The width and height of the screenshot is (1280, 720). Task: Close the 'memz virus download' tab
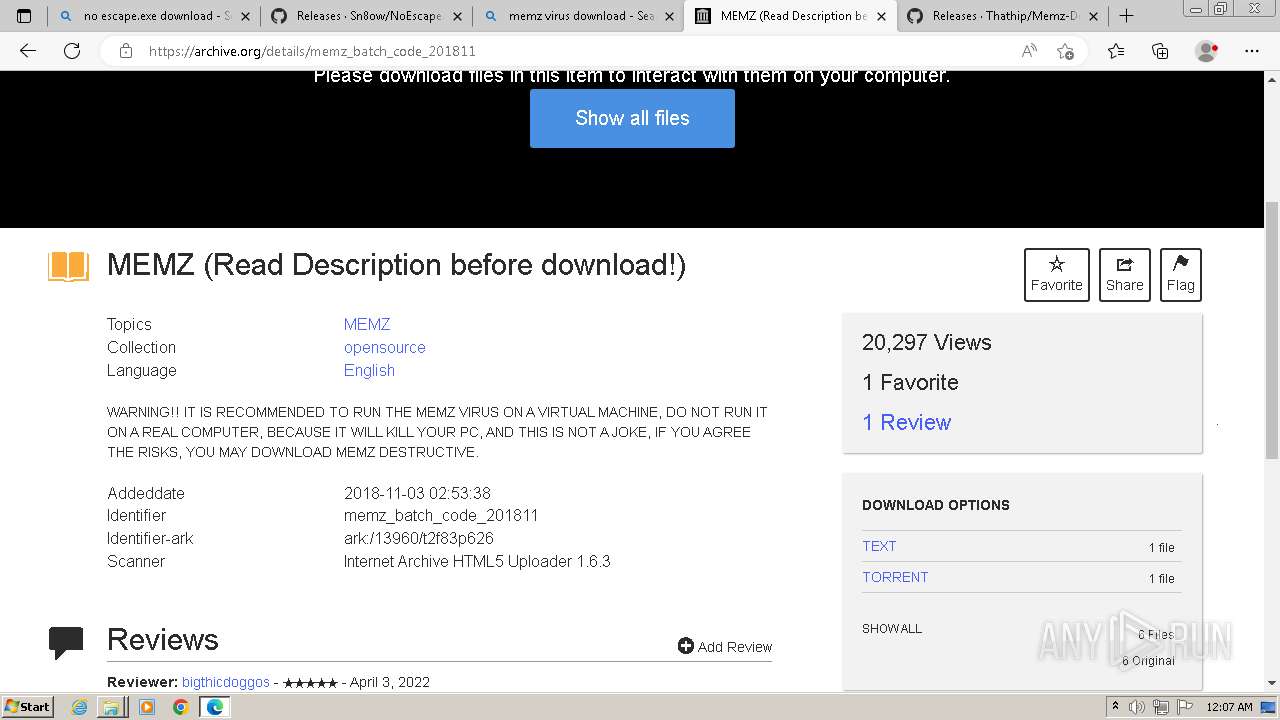tap(669, 16)
